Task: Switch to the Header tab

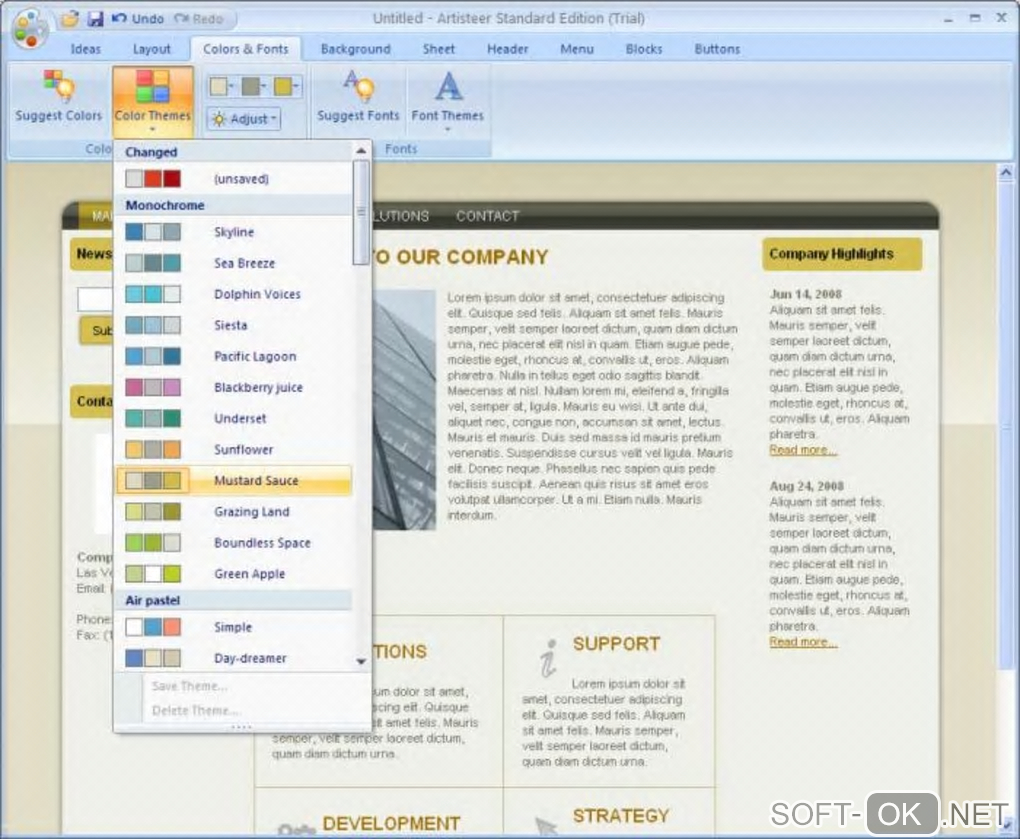Action: click(x=508, y=49)
